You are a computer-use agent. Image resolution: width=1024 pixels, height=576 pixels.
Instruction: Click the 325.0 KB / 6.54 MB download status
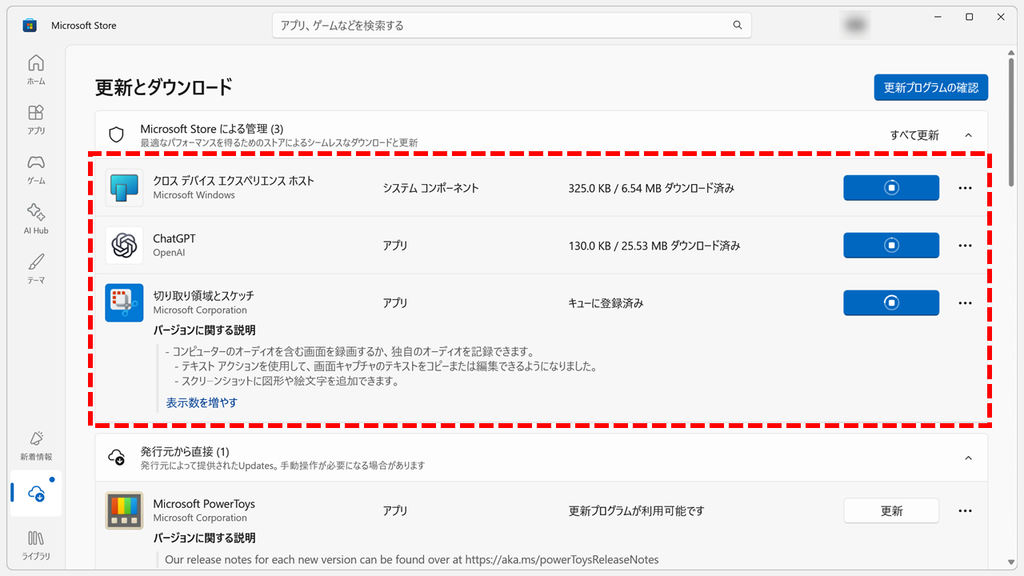click(x=651, y=188)
